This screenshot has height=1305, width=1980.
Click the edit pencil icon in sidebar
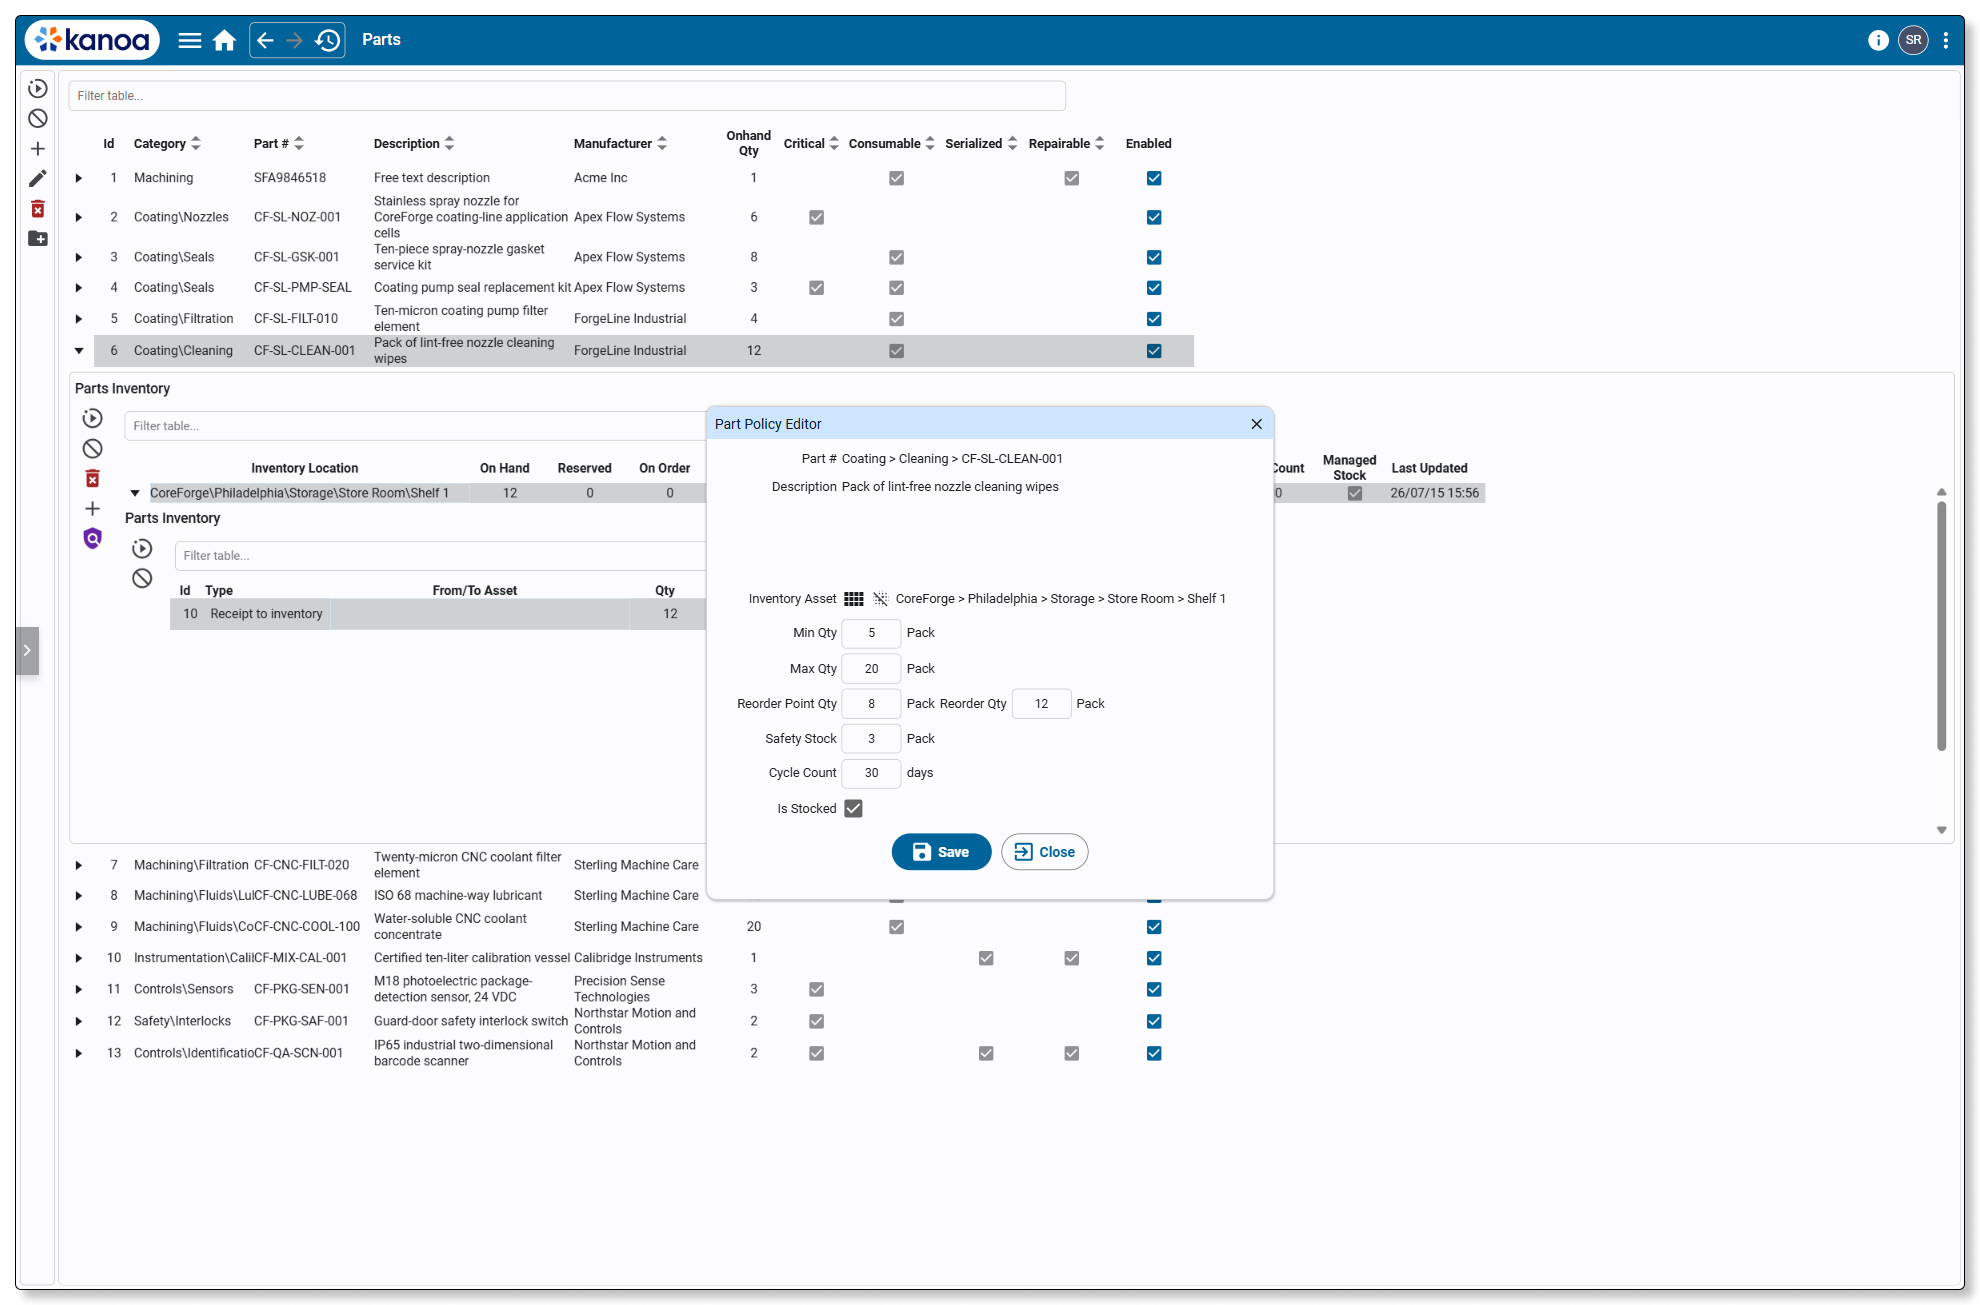tap(38, 179)
